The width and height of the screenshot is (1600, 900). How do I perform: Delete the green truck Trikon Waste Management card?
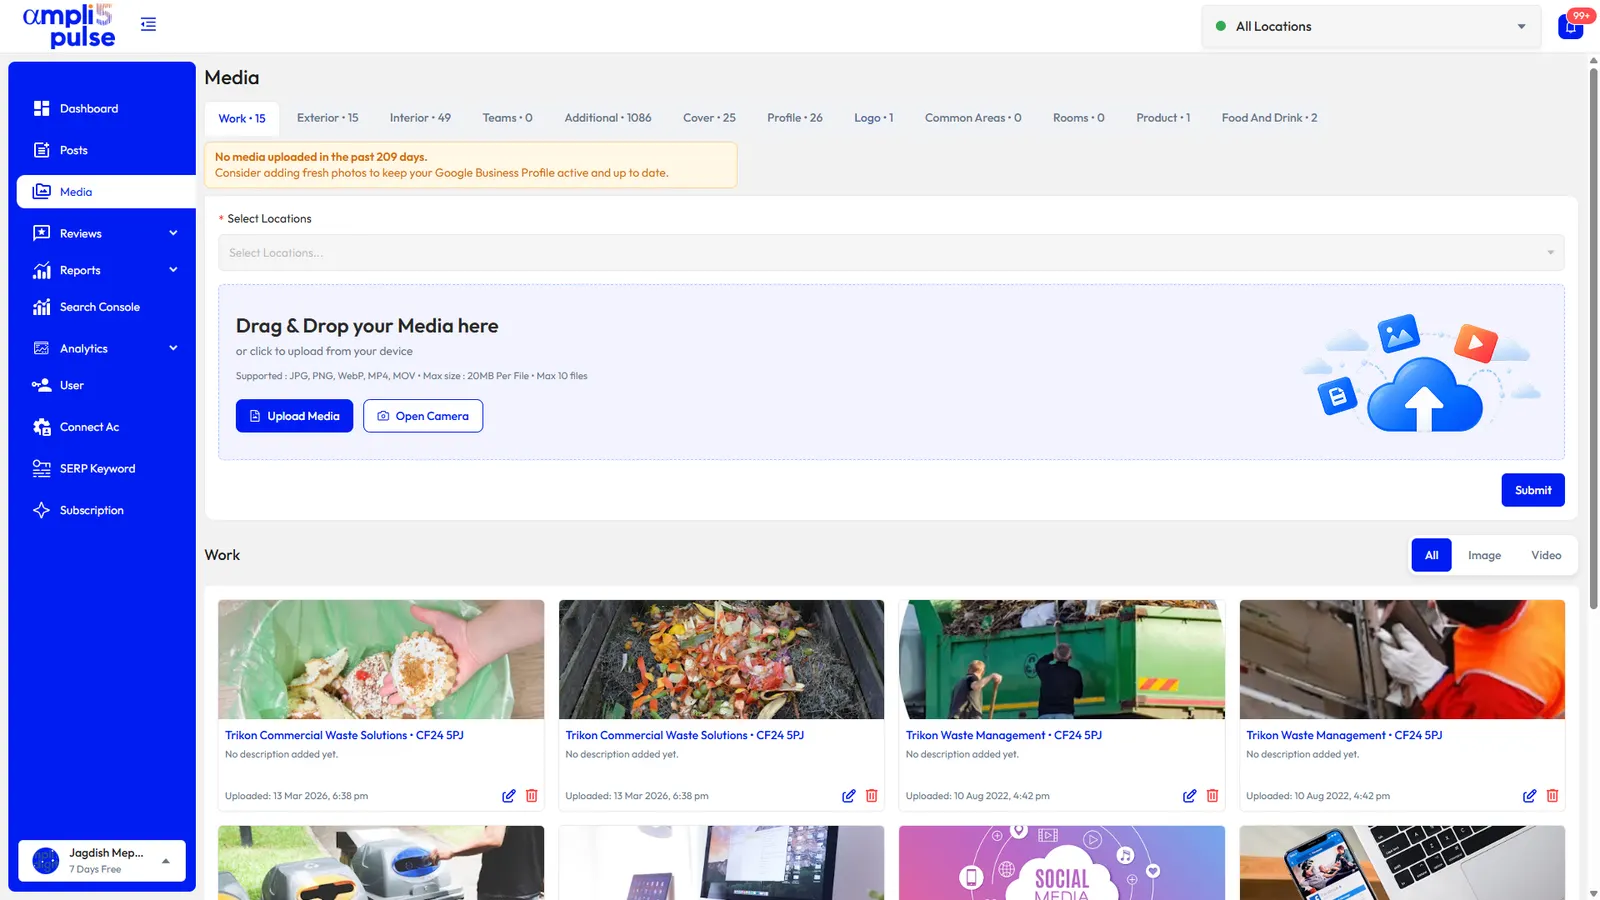(x=1212, y=796)
